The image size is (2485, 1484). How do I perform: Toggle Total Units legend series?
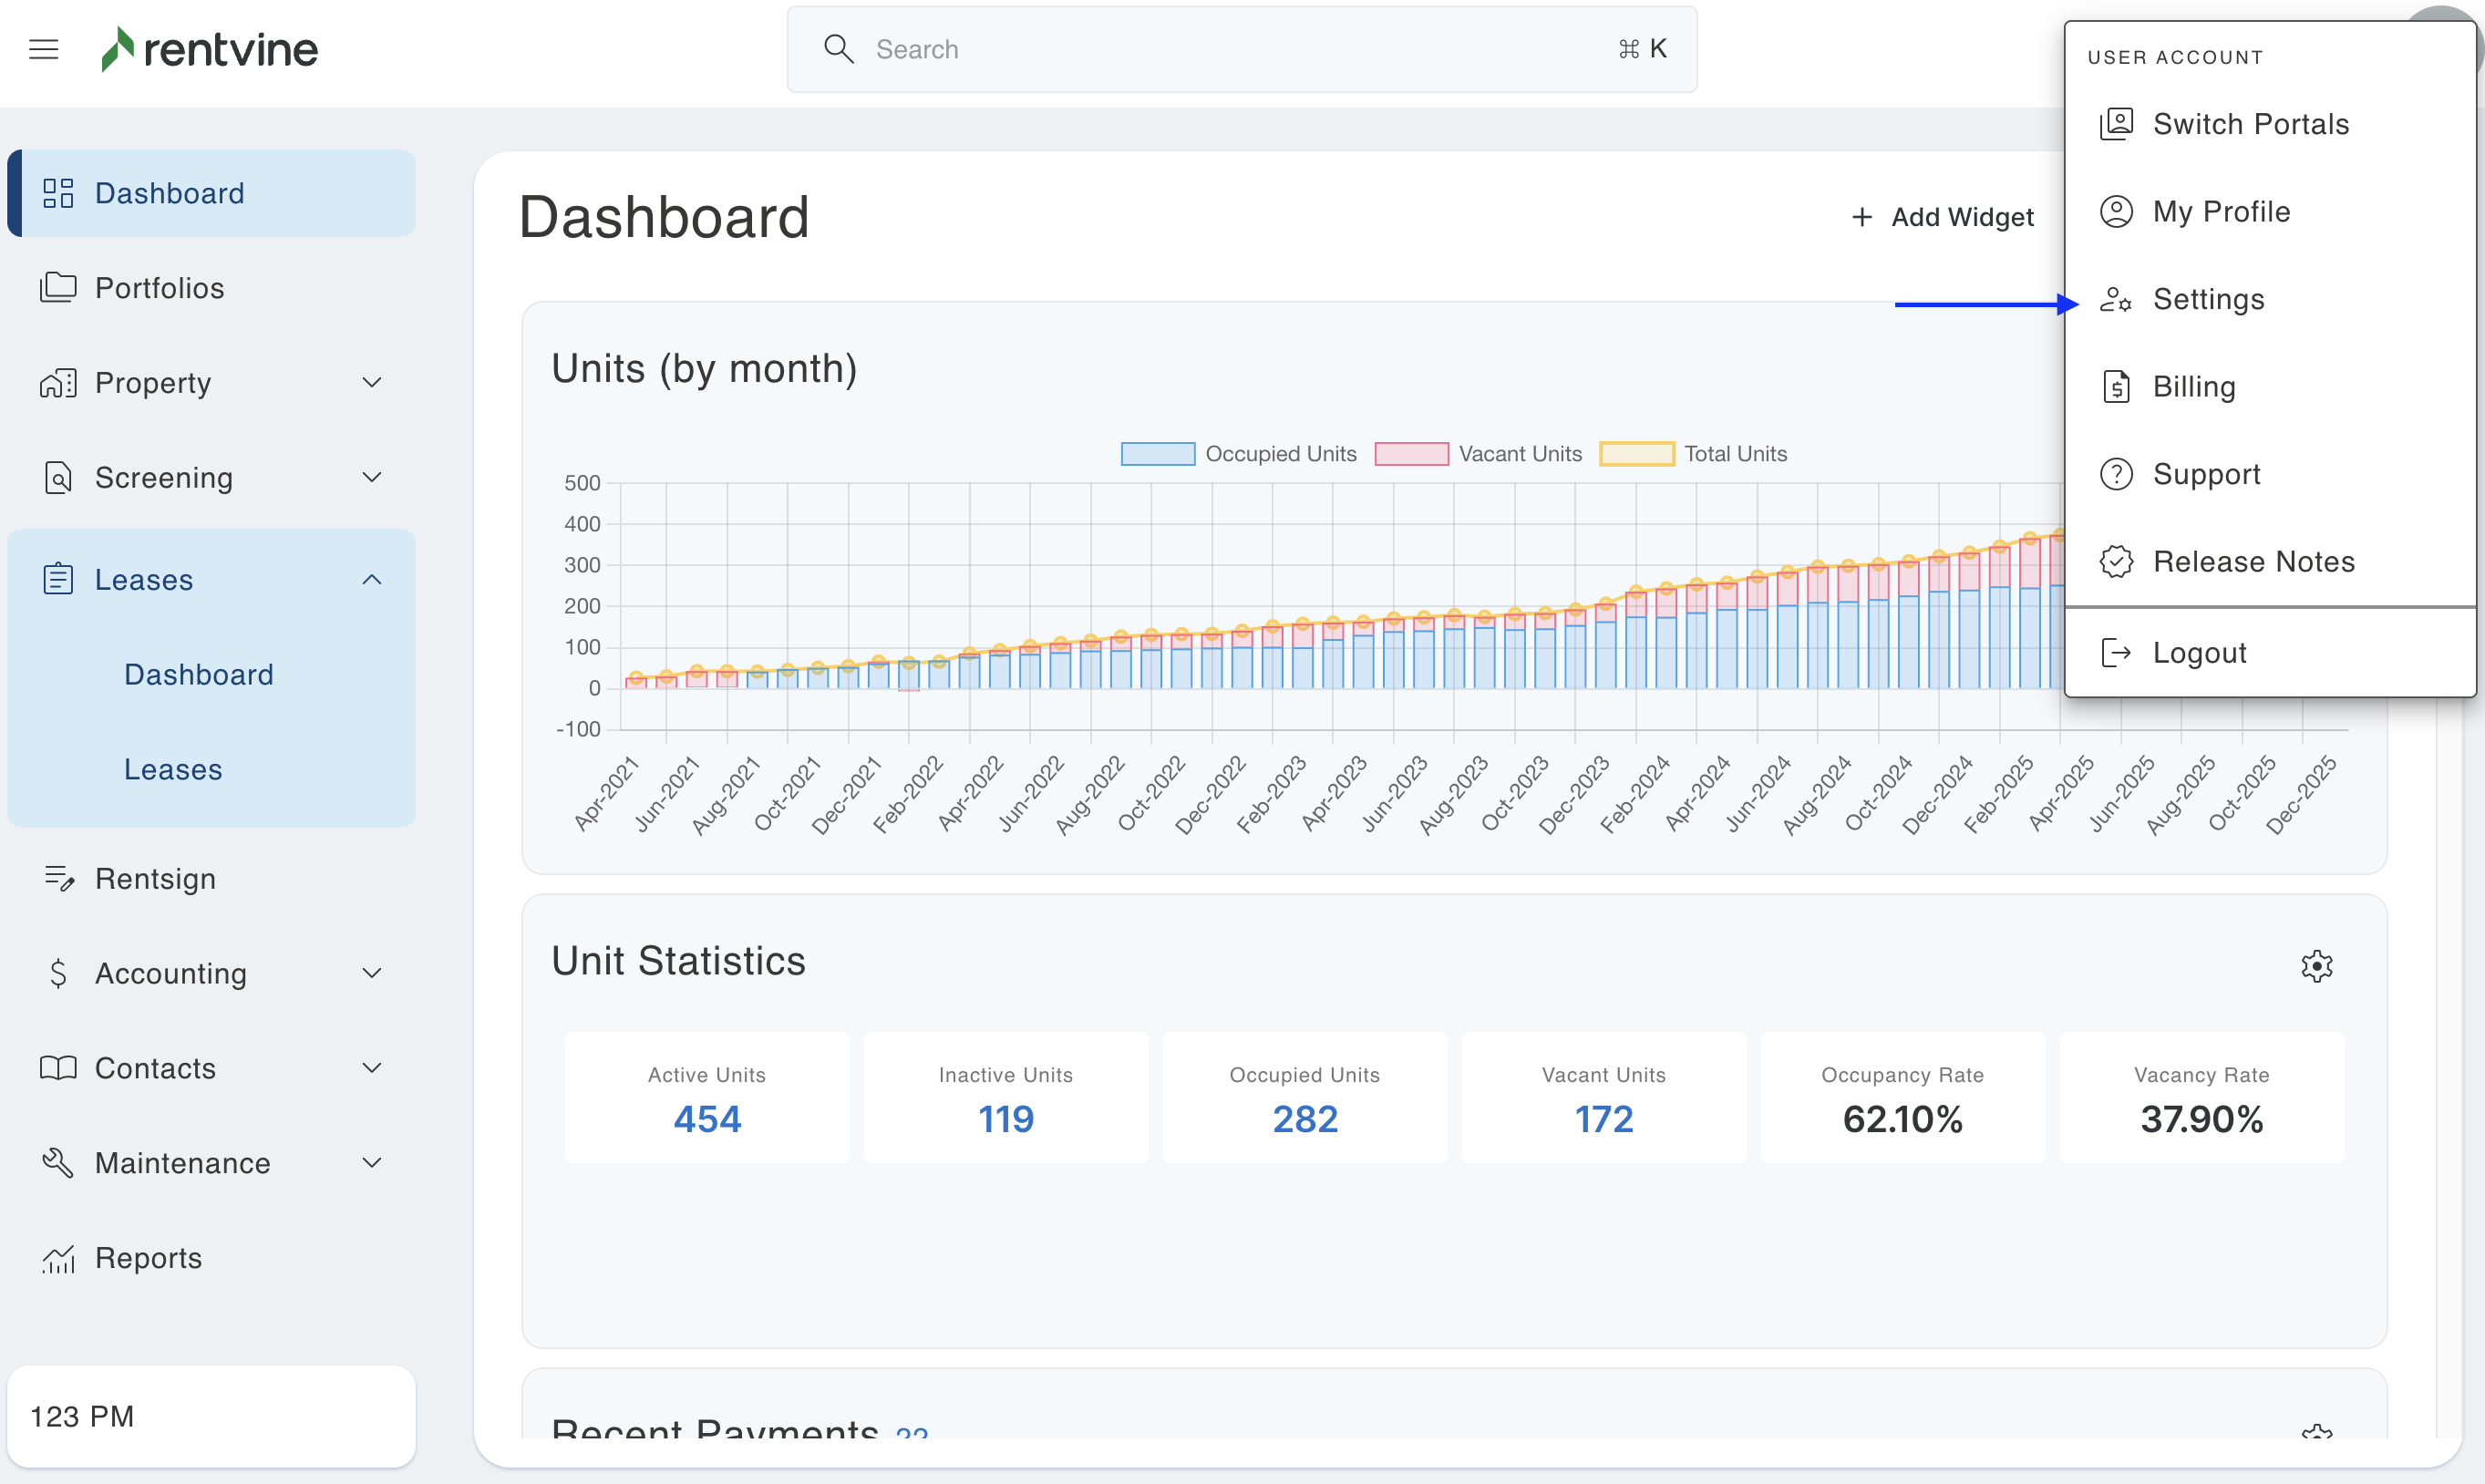[x=1693, y=454]
